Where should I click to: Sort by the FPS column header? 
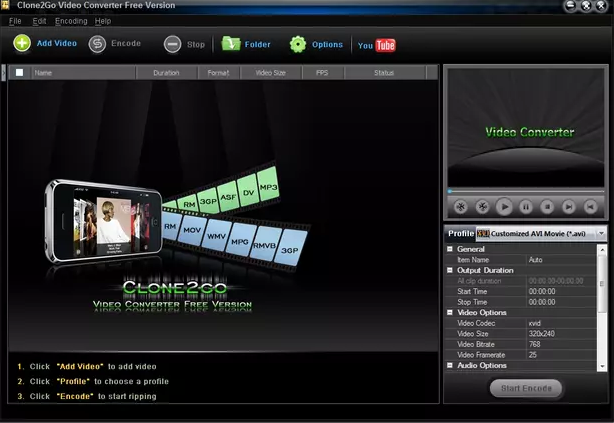point(322,73)
